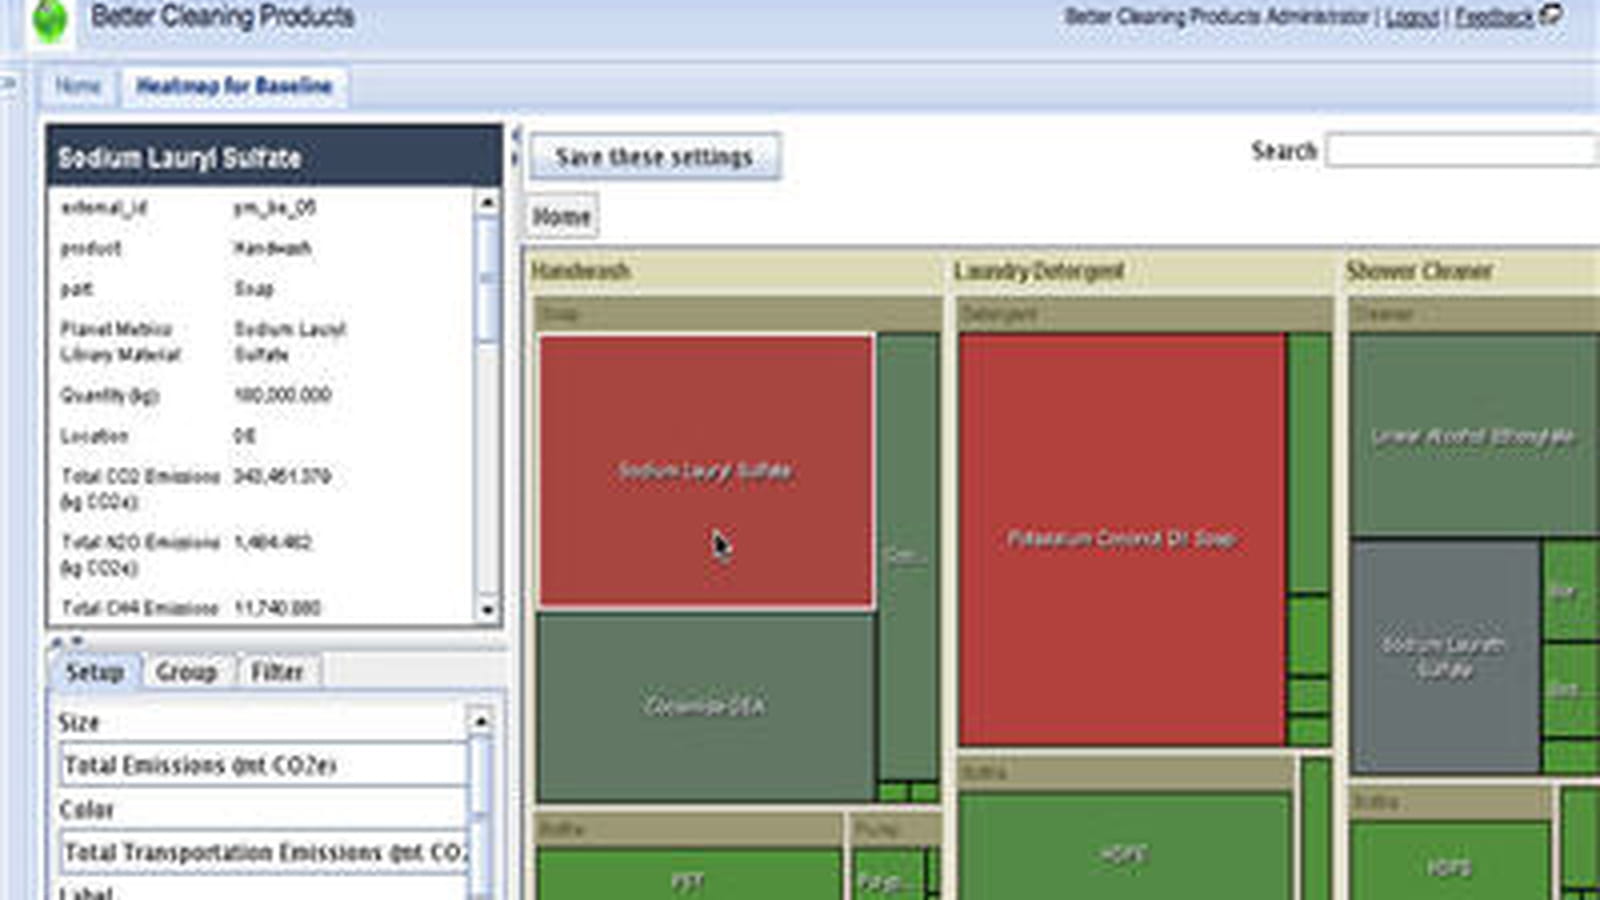Click the Home breadcrumb button above heatmap
Viewport: 1600px width, 900px height.
click(561, 216)
